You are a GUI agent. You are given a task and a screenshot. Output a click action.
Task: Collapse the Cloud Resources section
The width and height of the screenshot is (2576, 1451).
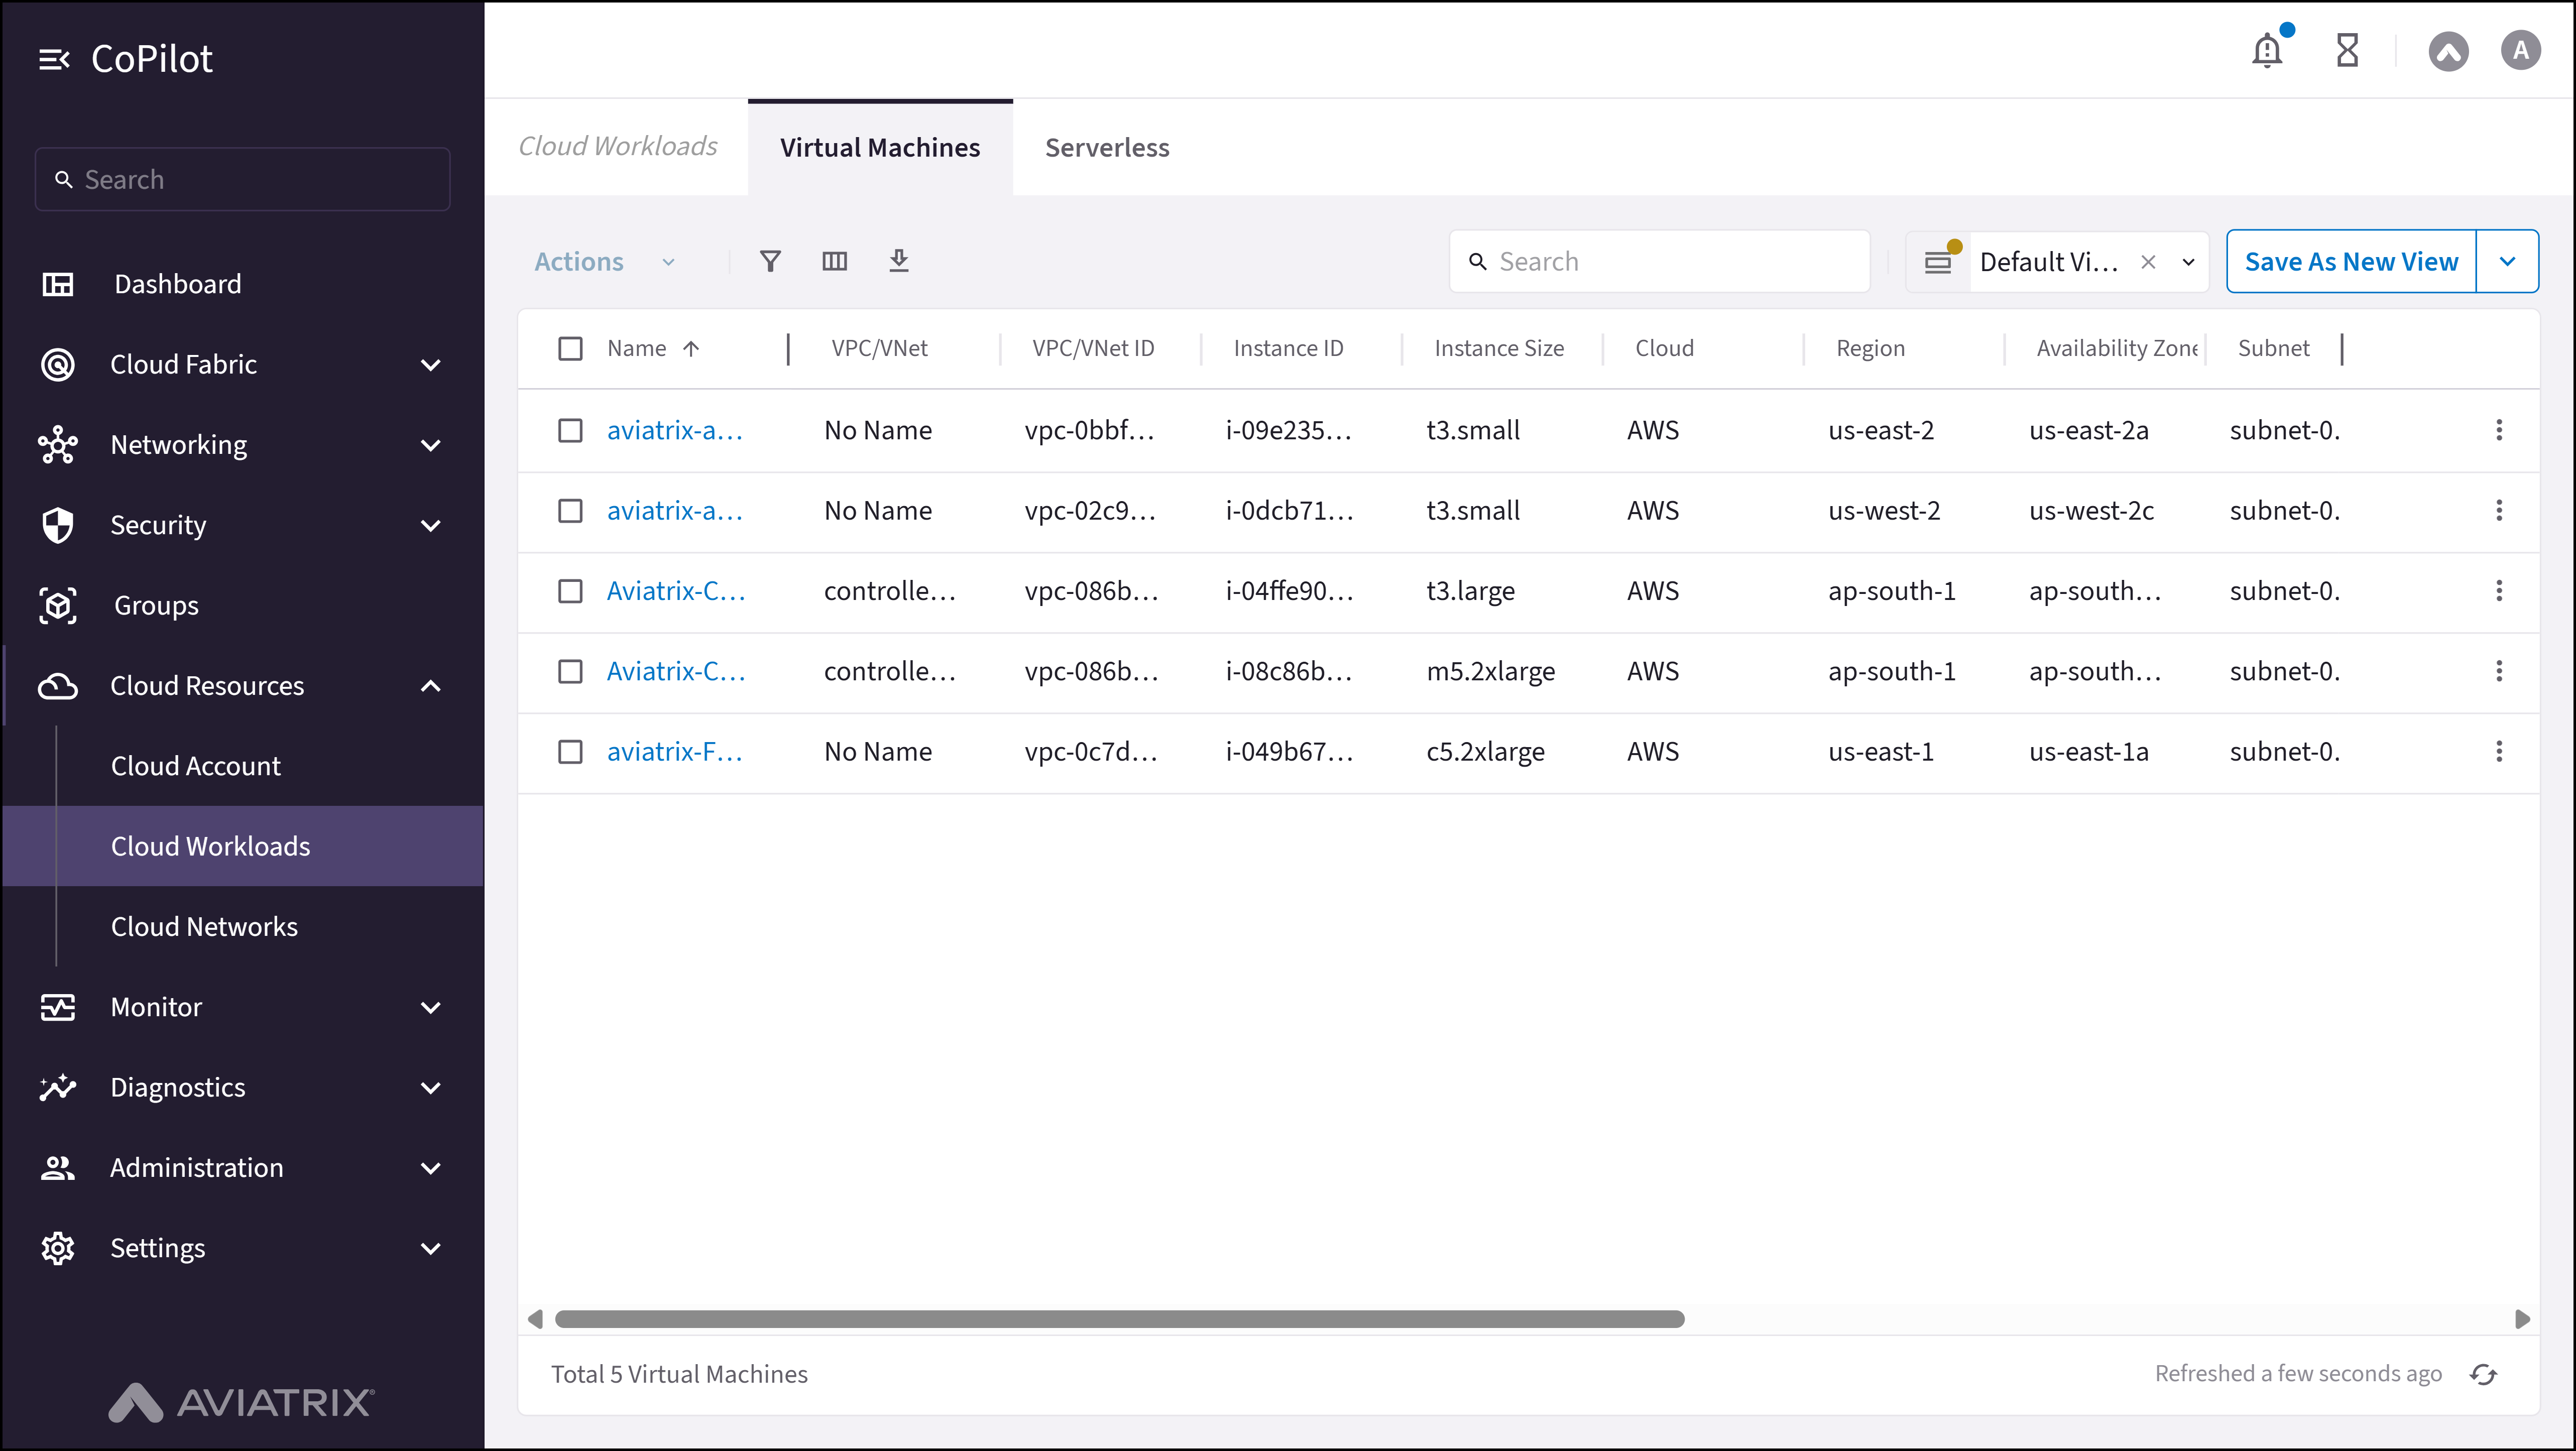click(431, 686)
